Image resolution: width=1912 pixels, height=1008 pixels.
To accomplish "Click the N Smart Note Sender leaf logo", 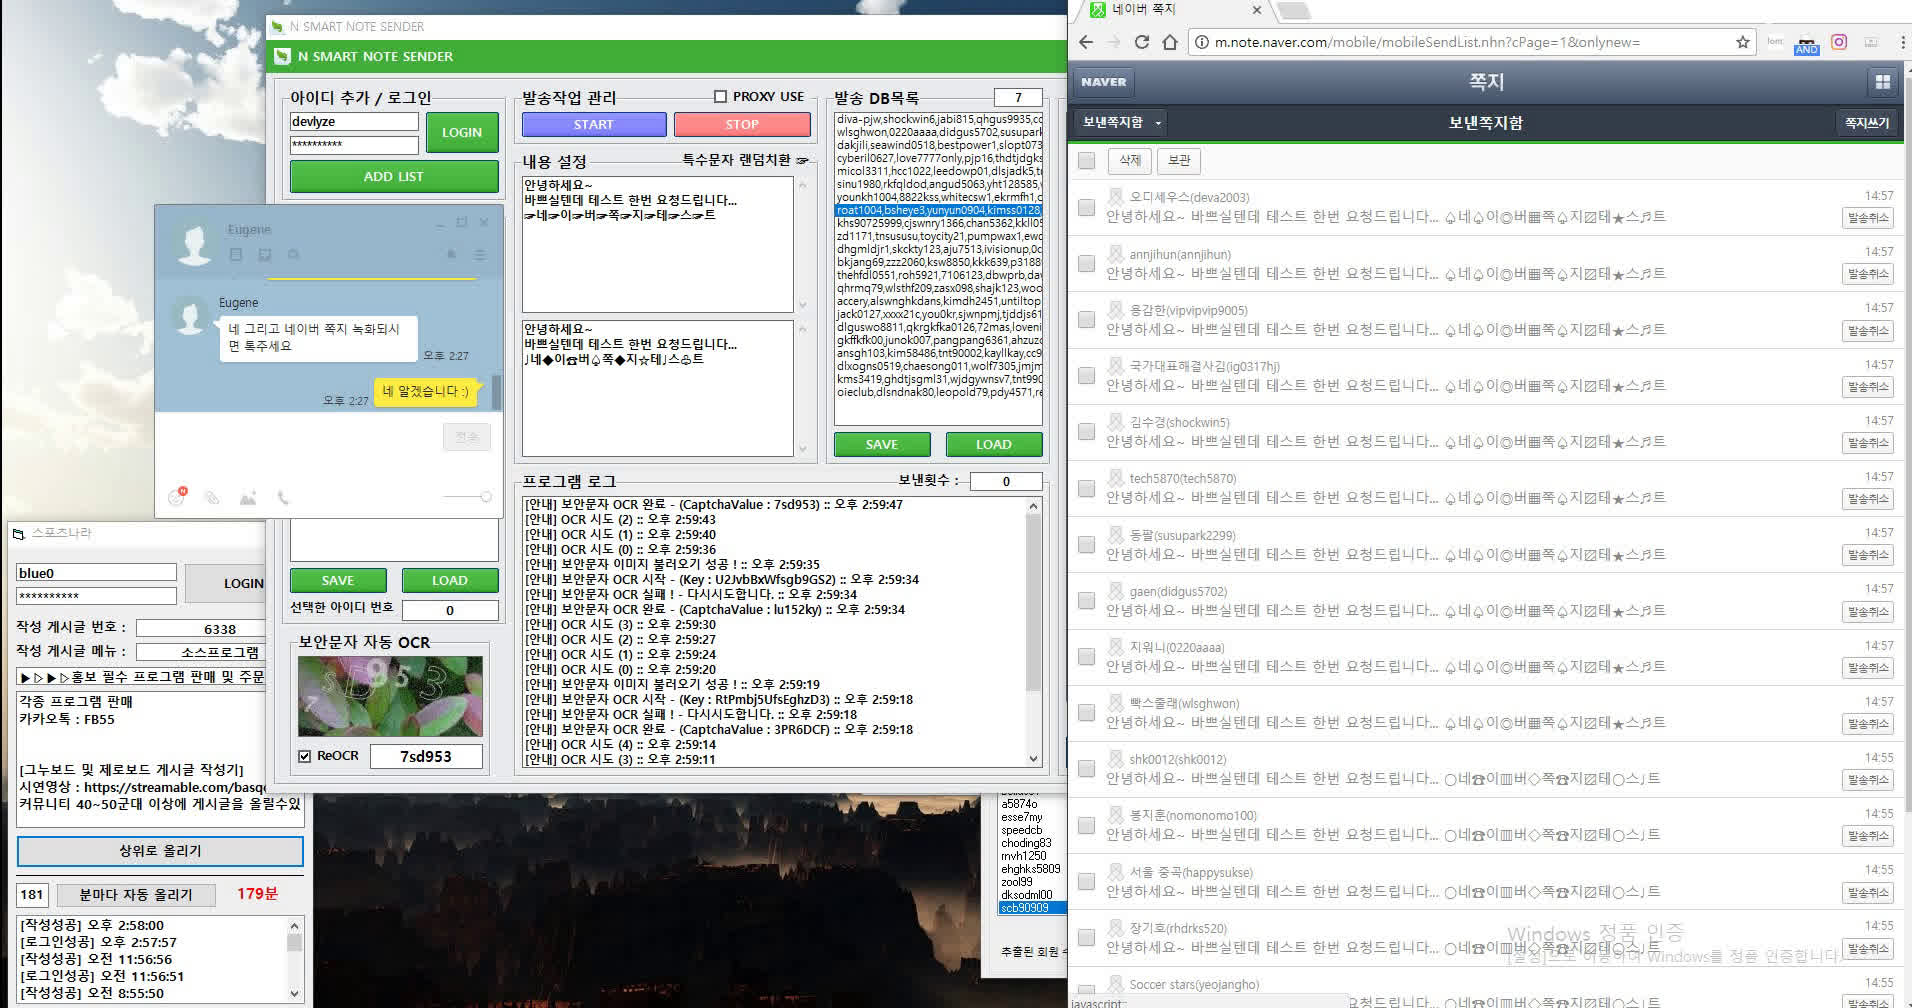I will [283, 56].
